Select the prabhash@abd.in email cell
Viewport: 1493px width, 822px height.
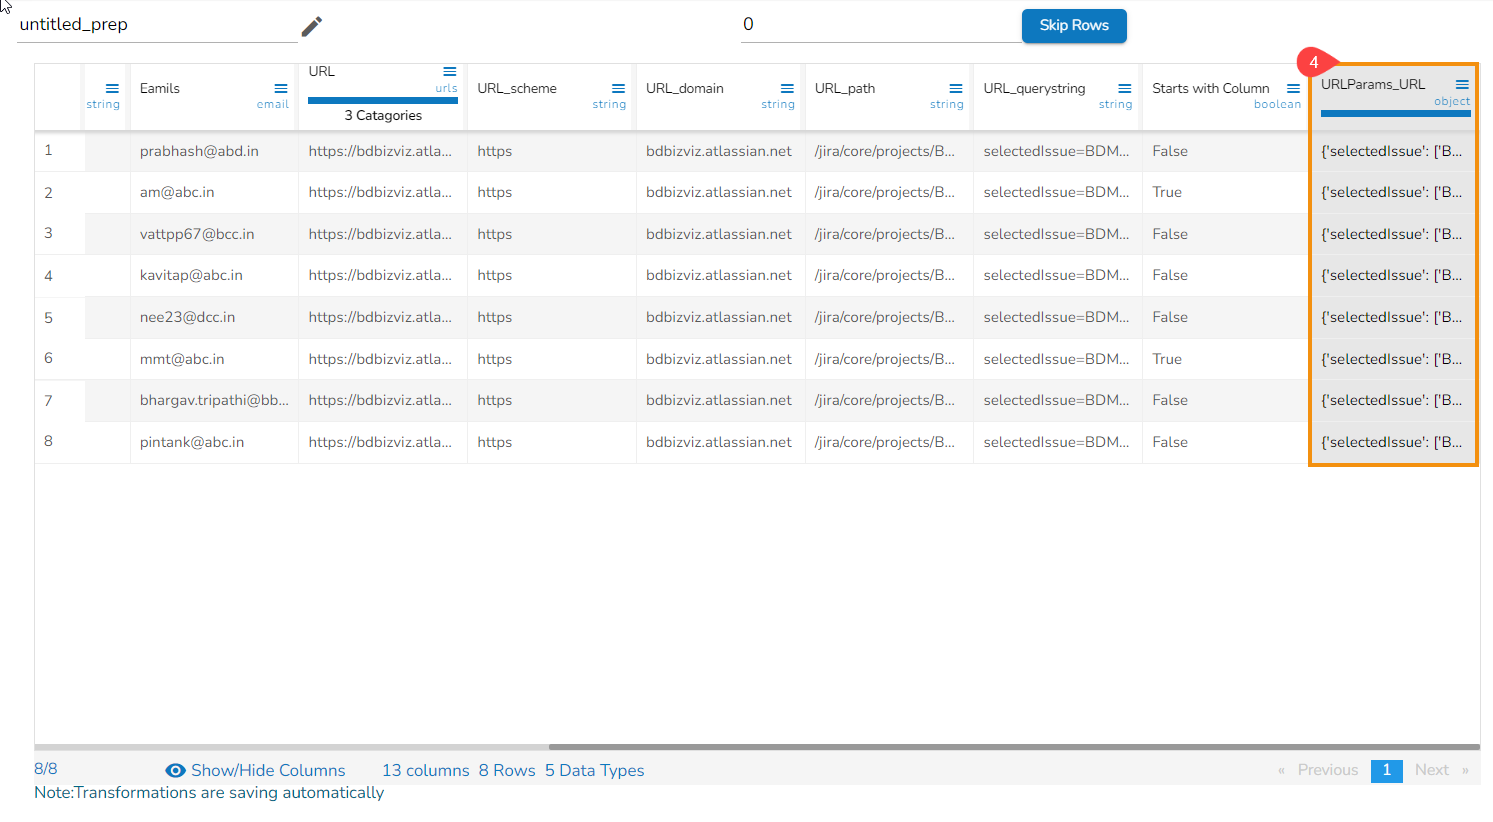(x=199, y=151)
